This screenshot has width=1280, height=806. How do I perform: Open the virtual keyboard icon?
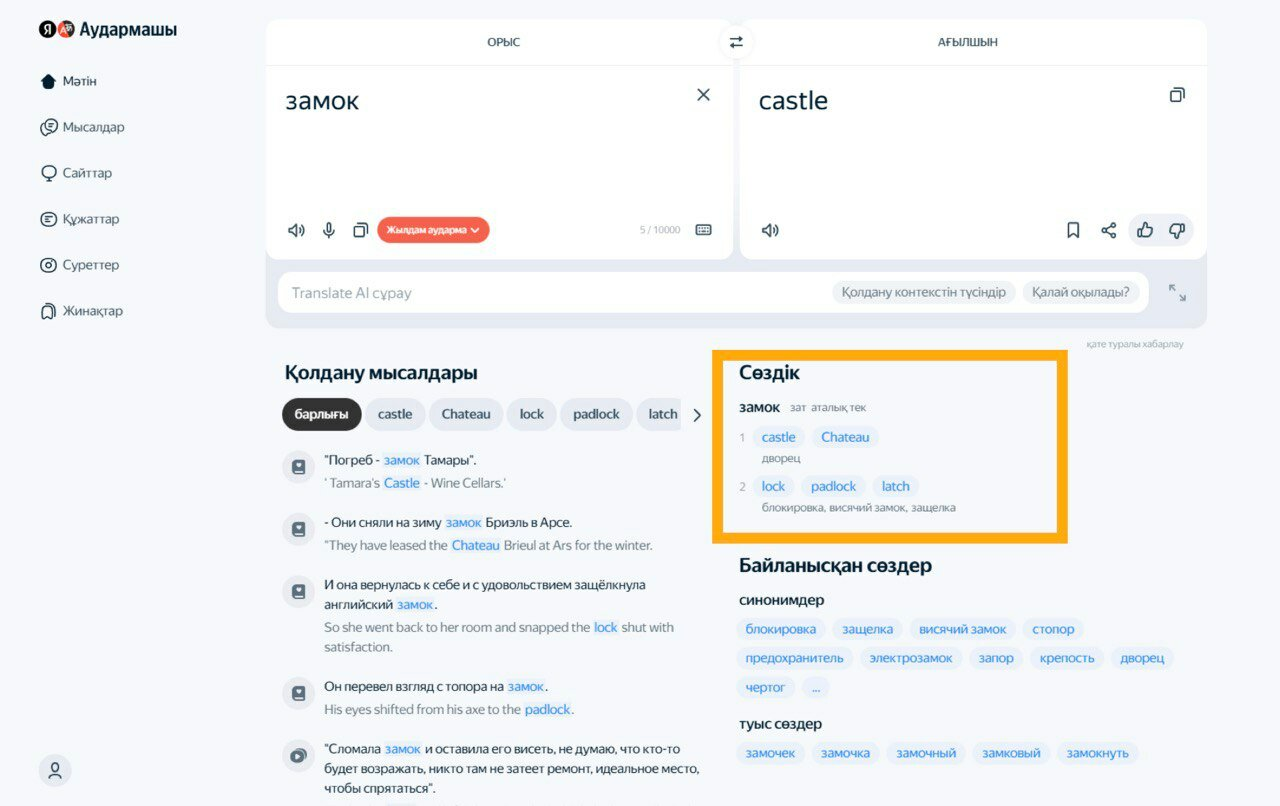[703, 230]
